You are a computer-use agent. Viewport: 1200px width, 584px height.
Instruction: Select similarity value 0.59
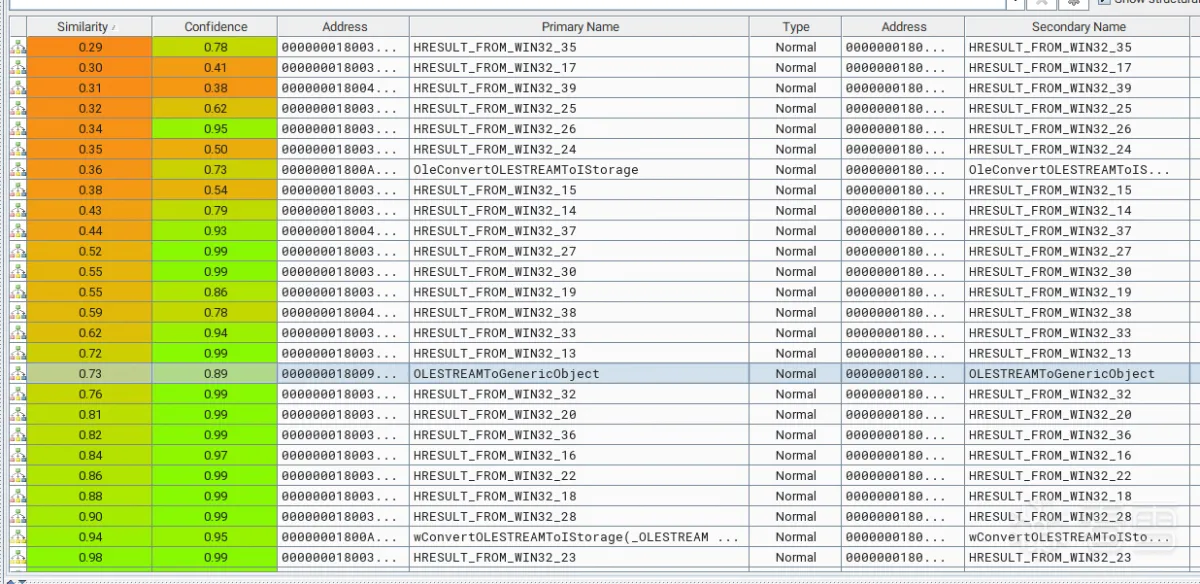pyautogui.click(x=90, y=312)
